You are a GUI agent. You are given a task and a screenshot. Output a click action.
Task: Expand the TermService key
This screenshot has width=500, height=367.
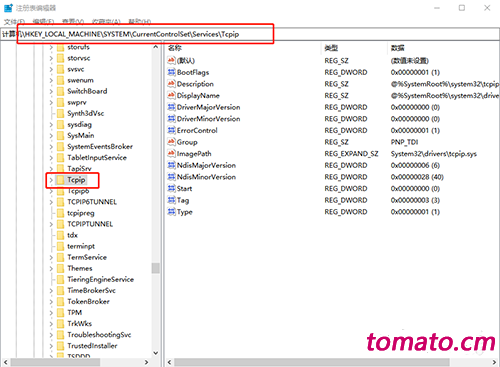tap(51, 257)
